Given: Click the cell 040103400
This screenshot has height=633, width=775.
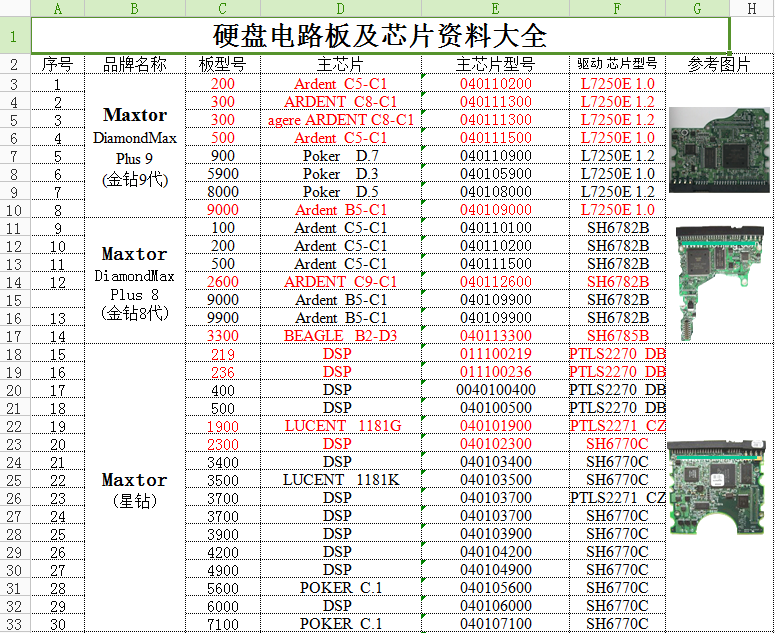Looking at the screenshot, I should [495, 462].
